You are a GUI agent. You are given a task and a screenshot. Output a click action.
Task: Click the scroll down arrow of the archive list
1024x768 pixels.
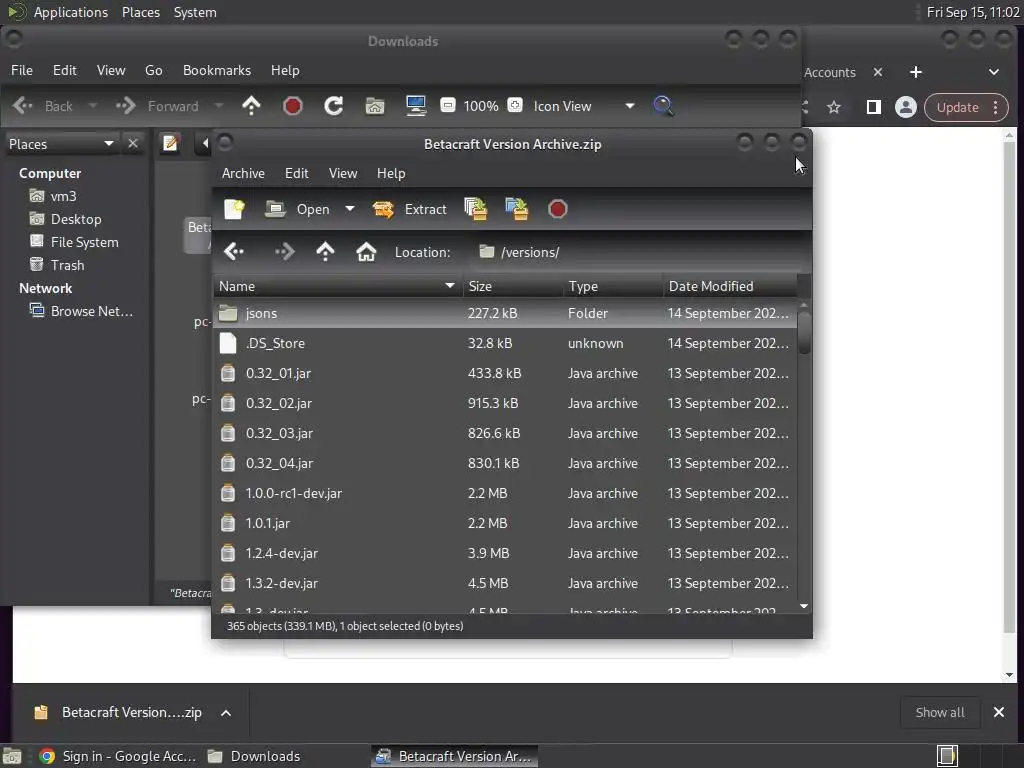[x=804, y=607]
